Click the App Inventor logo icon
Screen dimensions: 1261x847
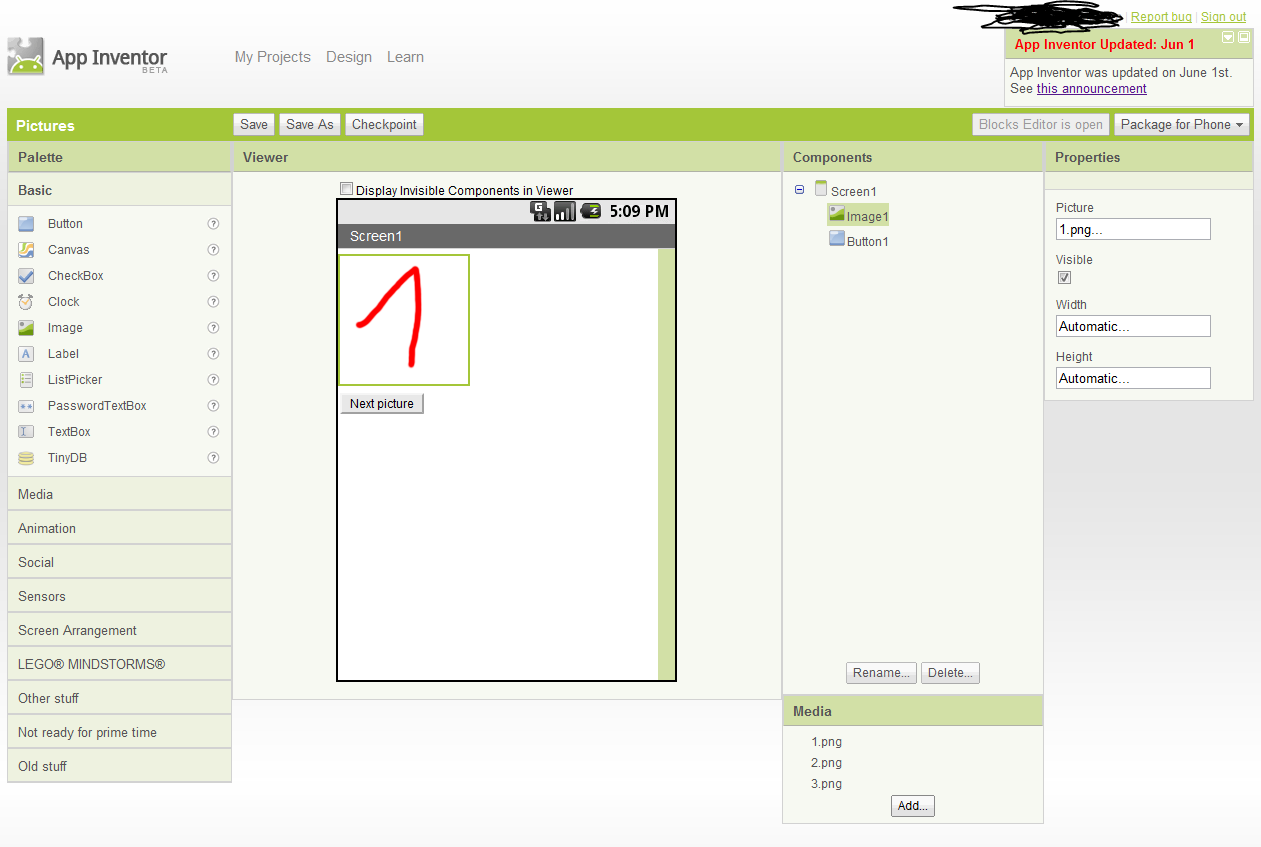point(26,56)
